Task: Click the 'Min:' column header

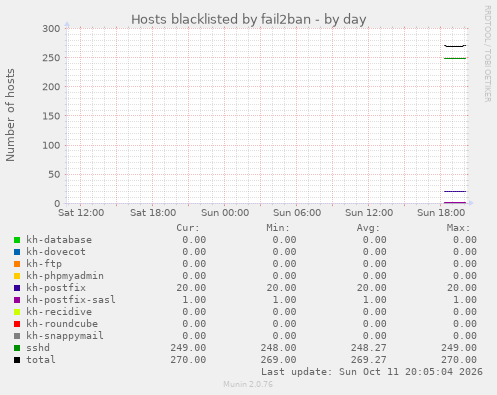Action: [278, 228]
